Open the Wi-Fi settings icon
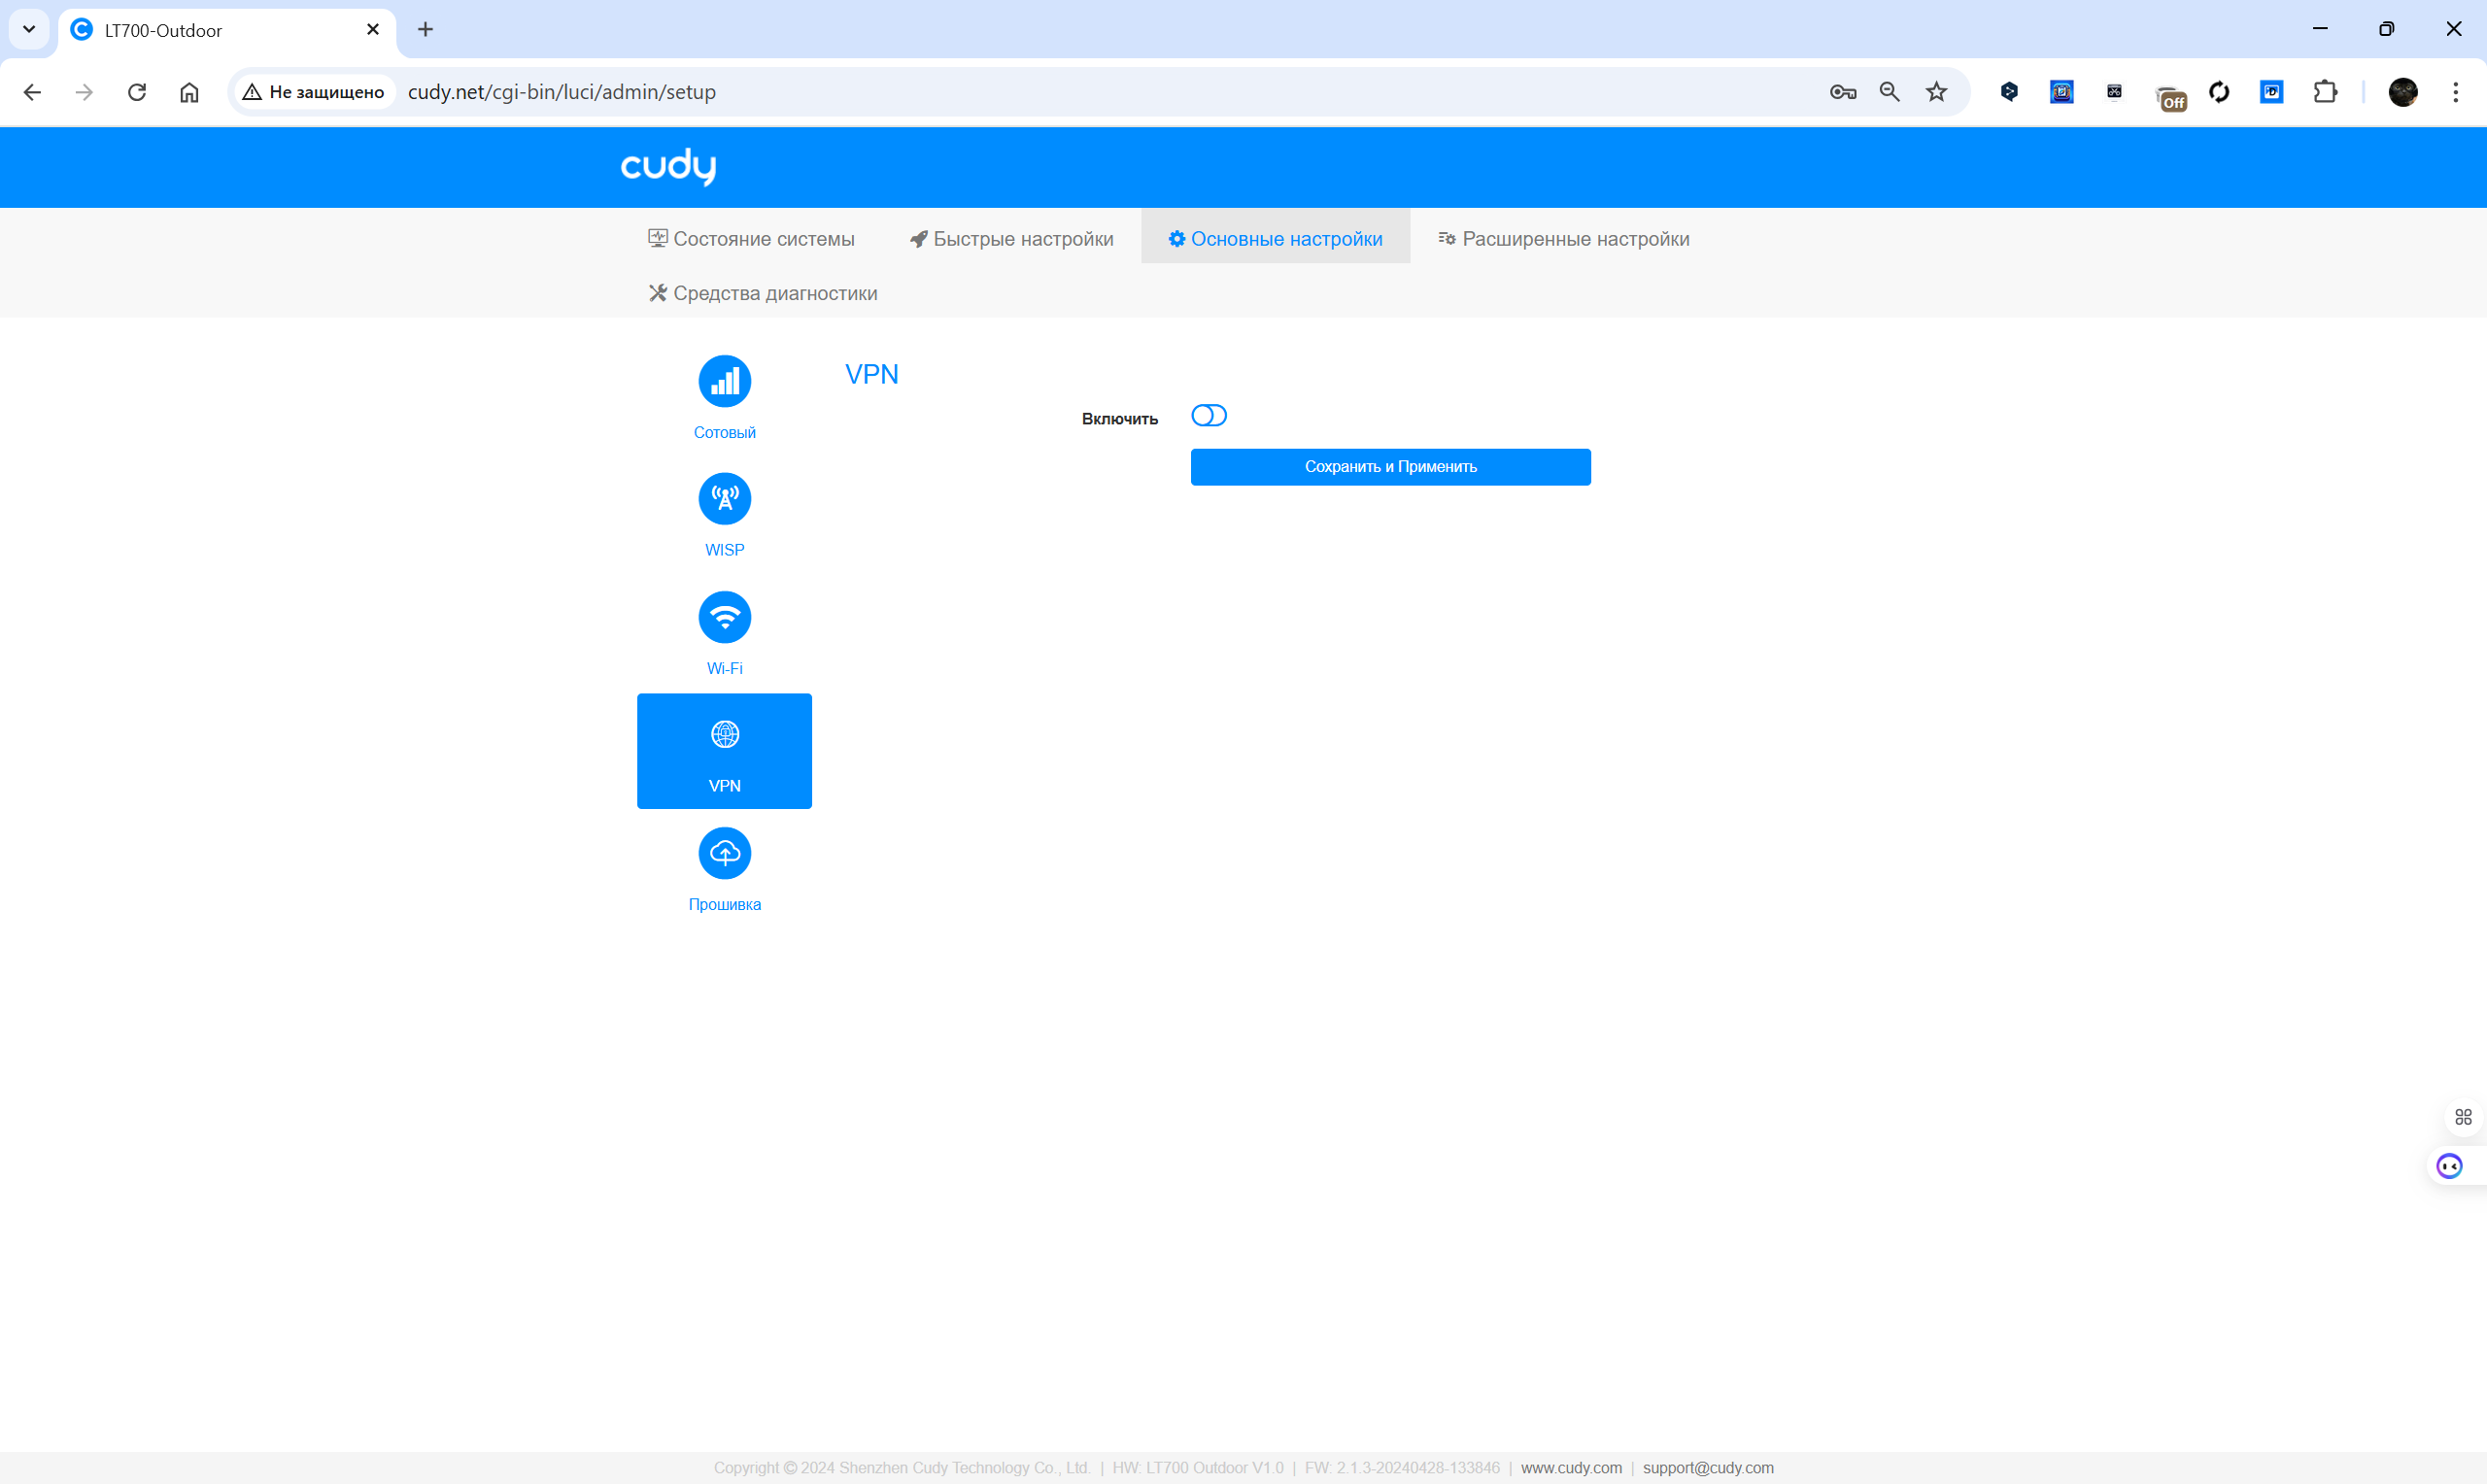Image resolution: width=2487 pixels, height=1484 pixels. pyautogui.click(x=724, y=617)
